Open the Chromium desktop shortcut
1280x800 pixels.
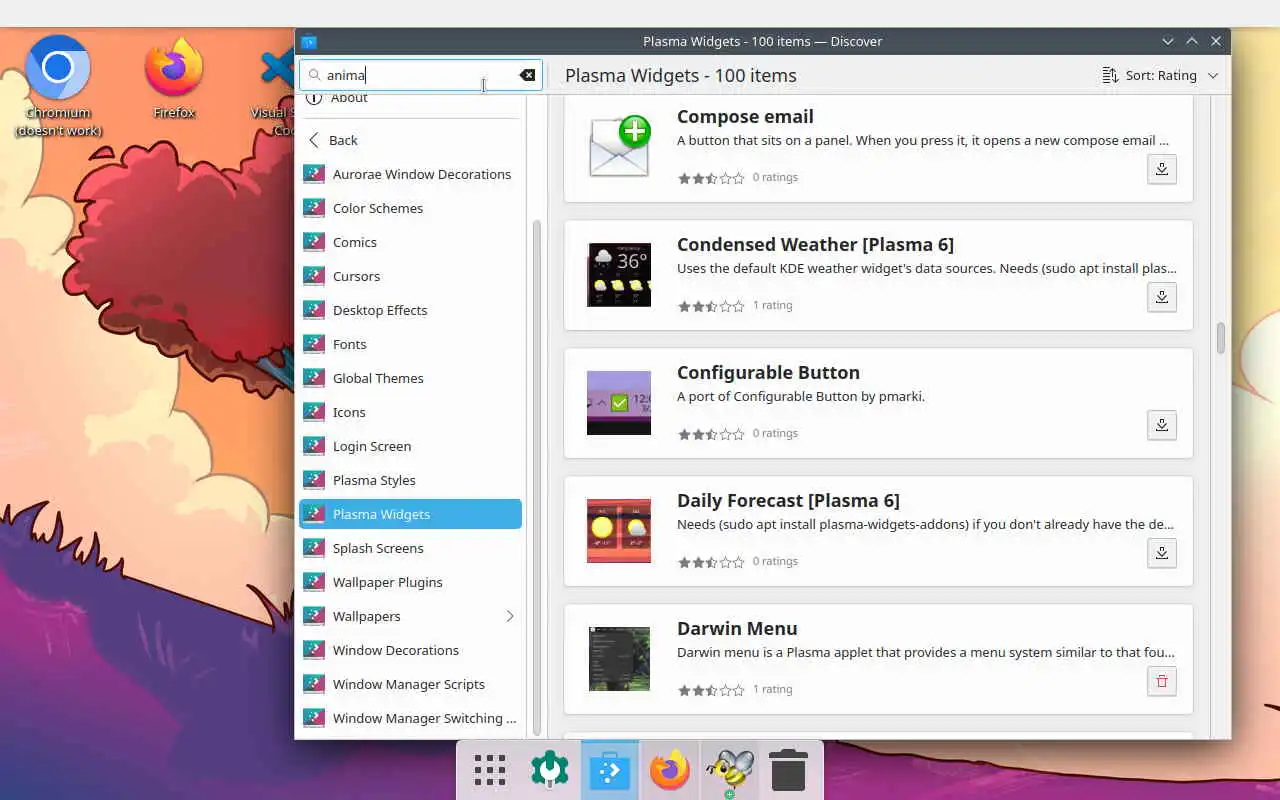[58, 85]
